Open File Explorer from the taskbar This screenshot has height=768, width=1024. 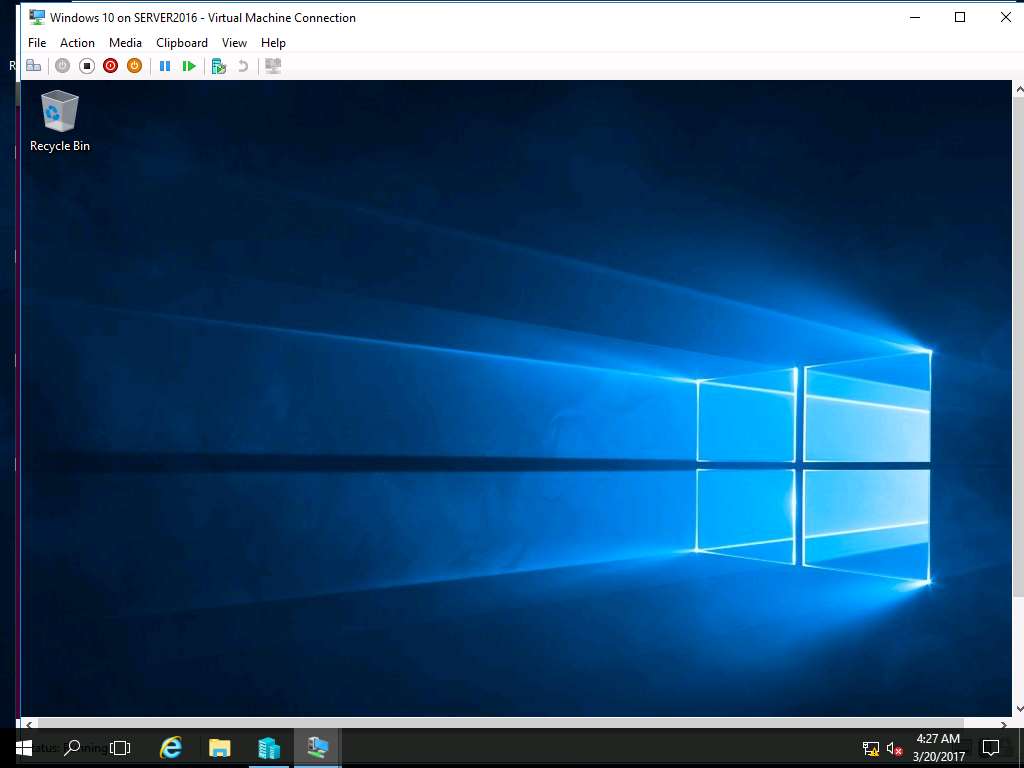[219, 748]
